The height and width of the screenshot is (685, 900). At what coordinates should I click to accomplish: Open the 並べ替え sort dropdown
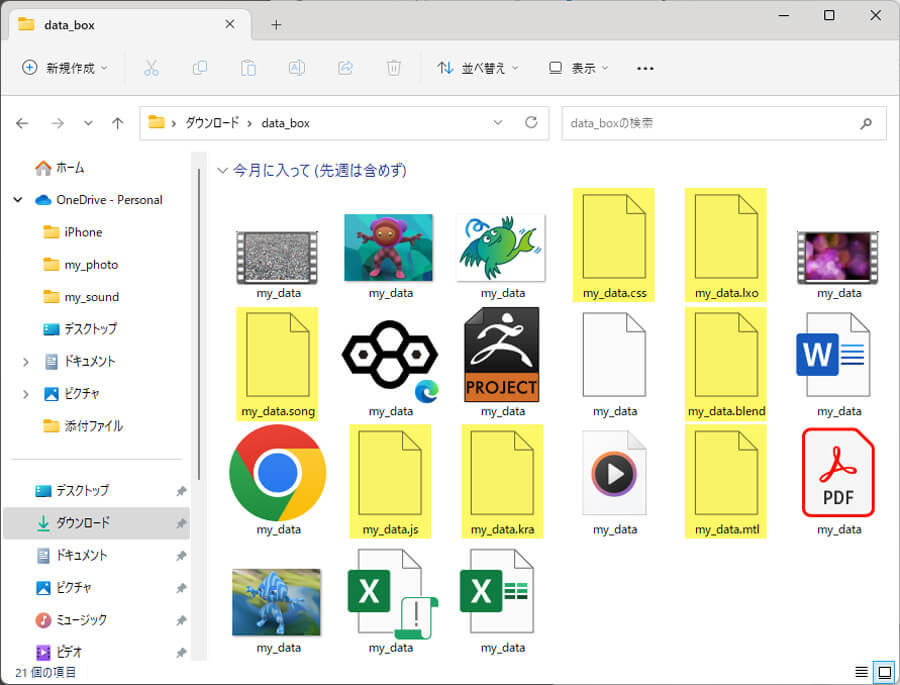coord(478,68)
